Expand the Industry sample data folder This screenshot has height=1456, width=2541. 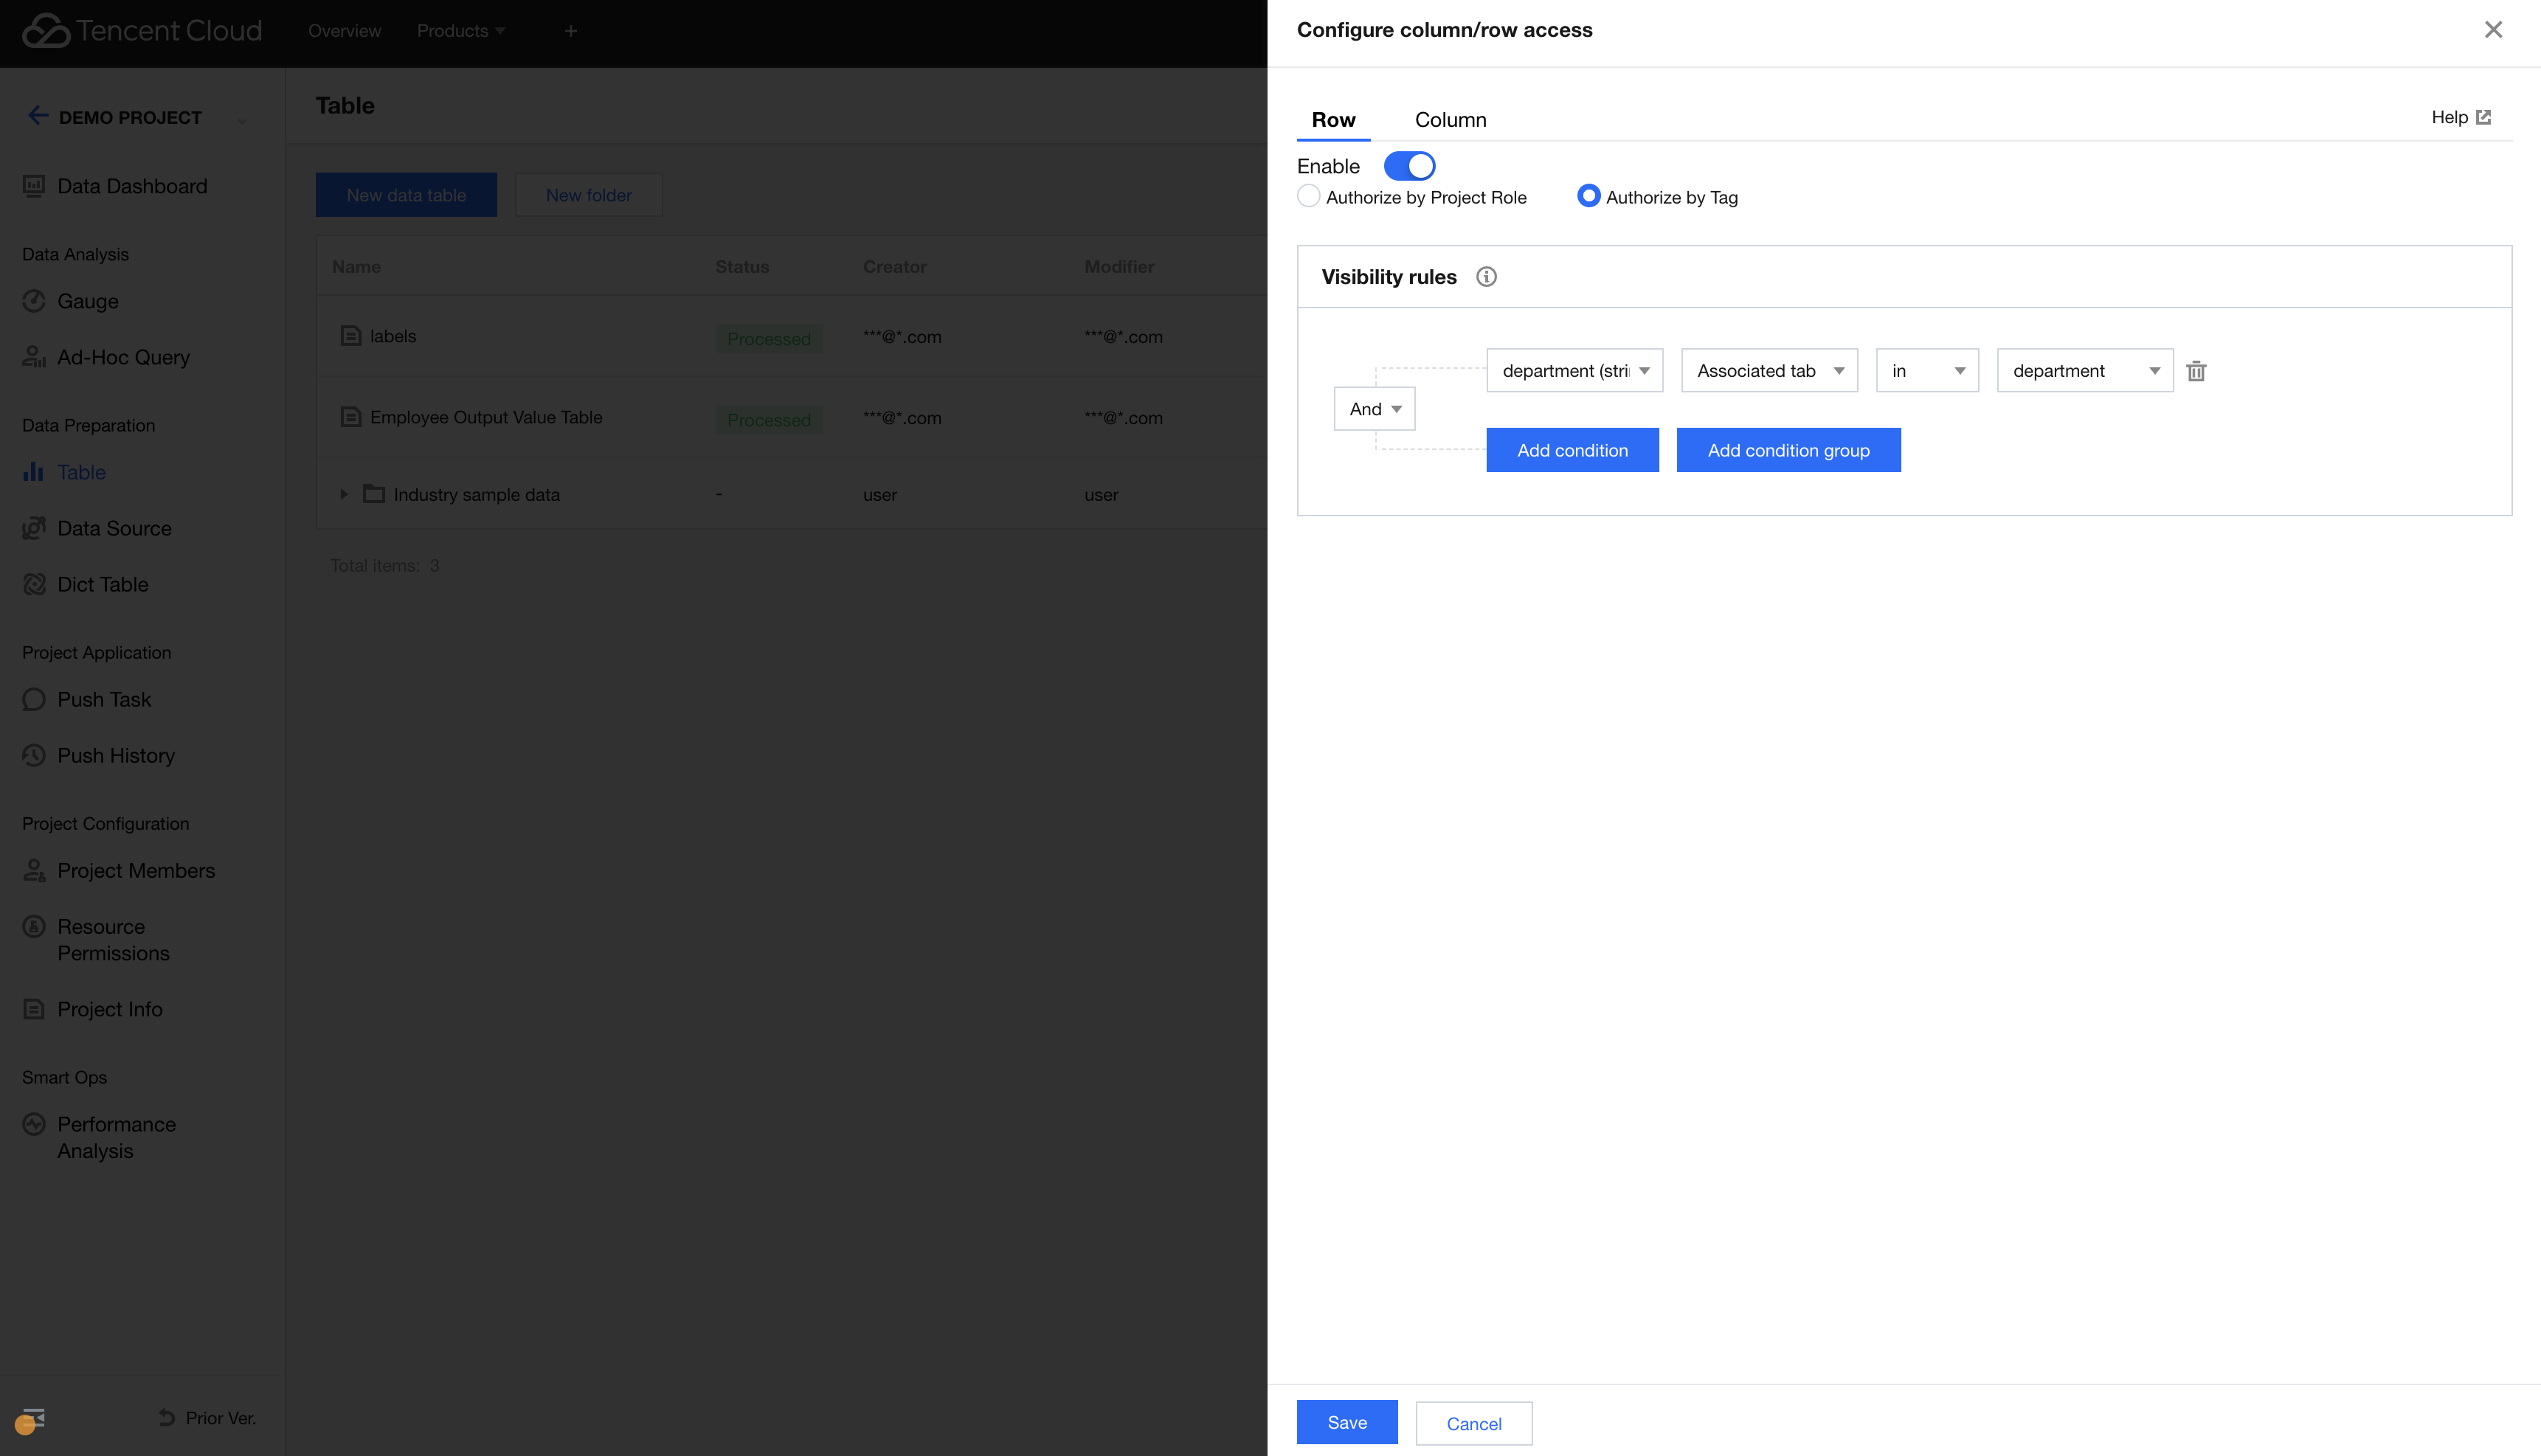pos(343,494)
